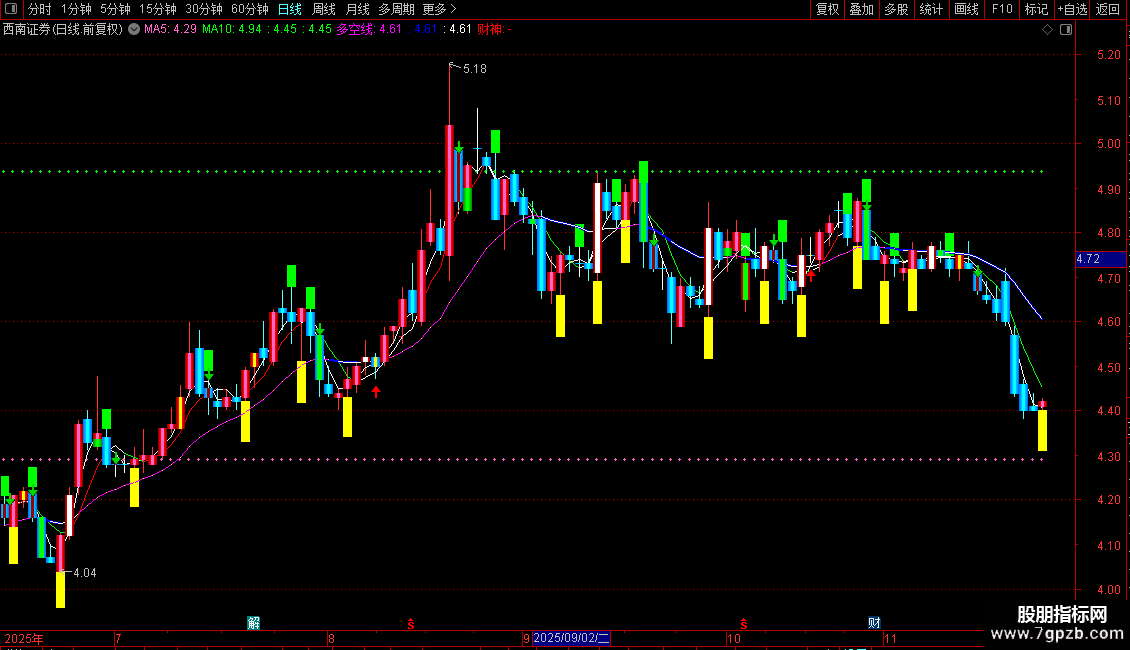
Task: Click the 解 marker on the timeline
Action: tap(254, 623)
